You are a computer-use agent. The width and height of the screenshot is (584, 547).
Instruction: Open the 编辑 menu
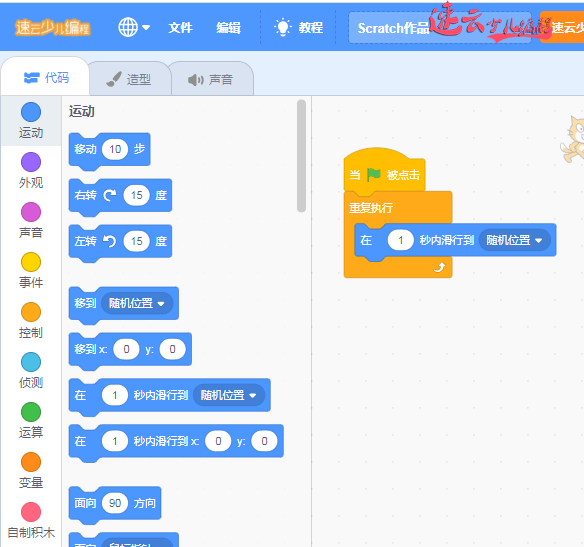(228, 28)
